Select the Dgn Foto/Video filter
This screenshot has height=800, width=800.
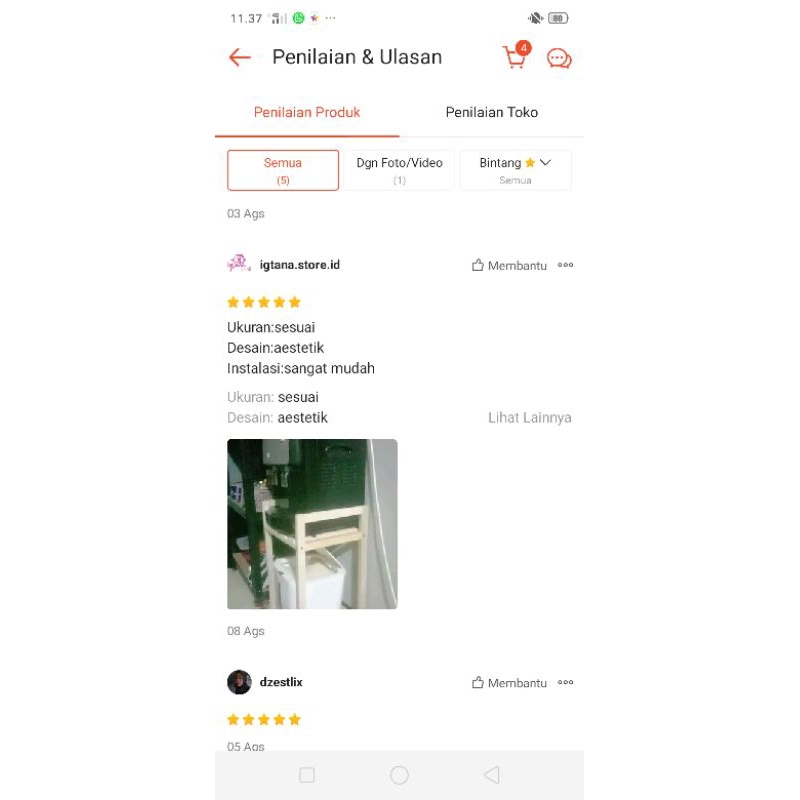(x=399, y=170)
